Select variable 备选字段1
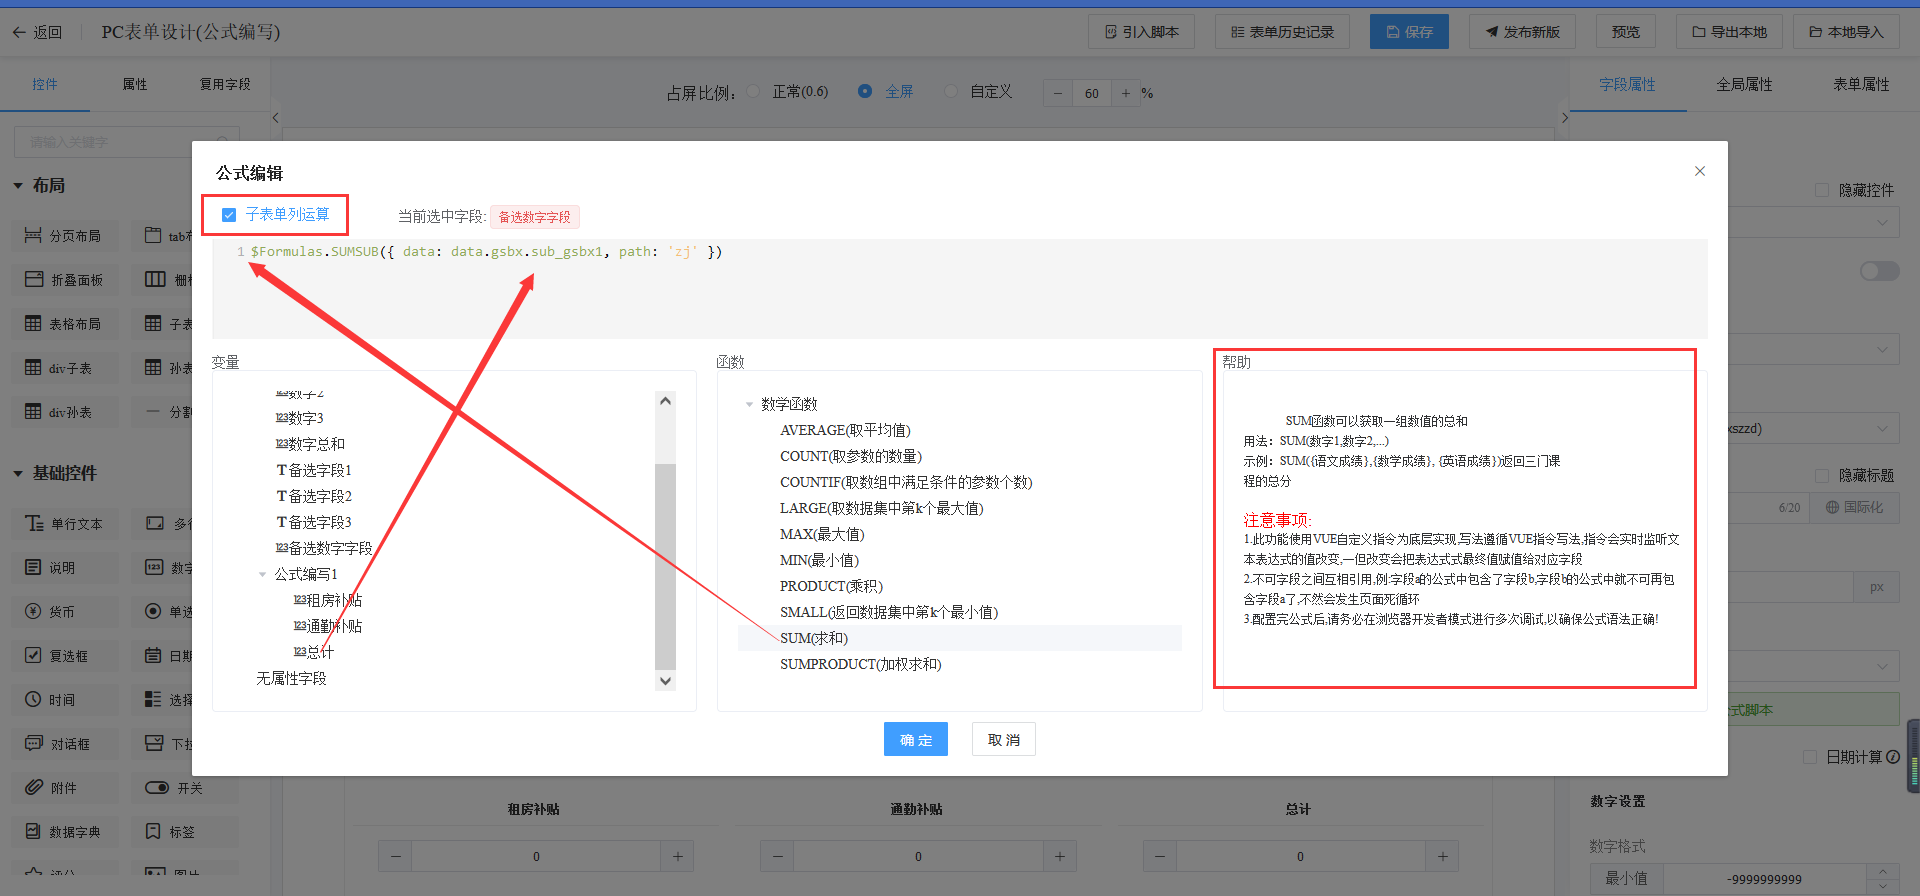This screenshot has width=1920, height=896. (x=314, y=470)
